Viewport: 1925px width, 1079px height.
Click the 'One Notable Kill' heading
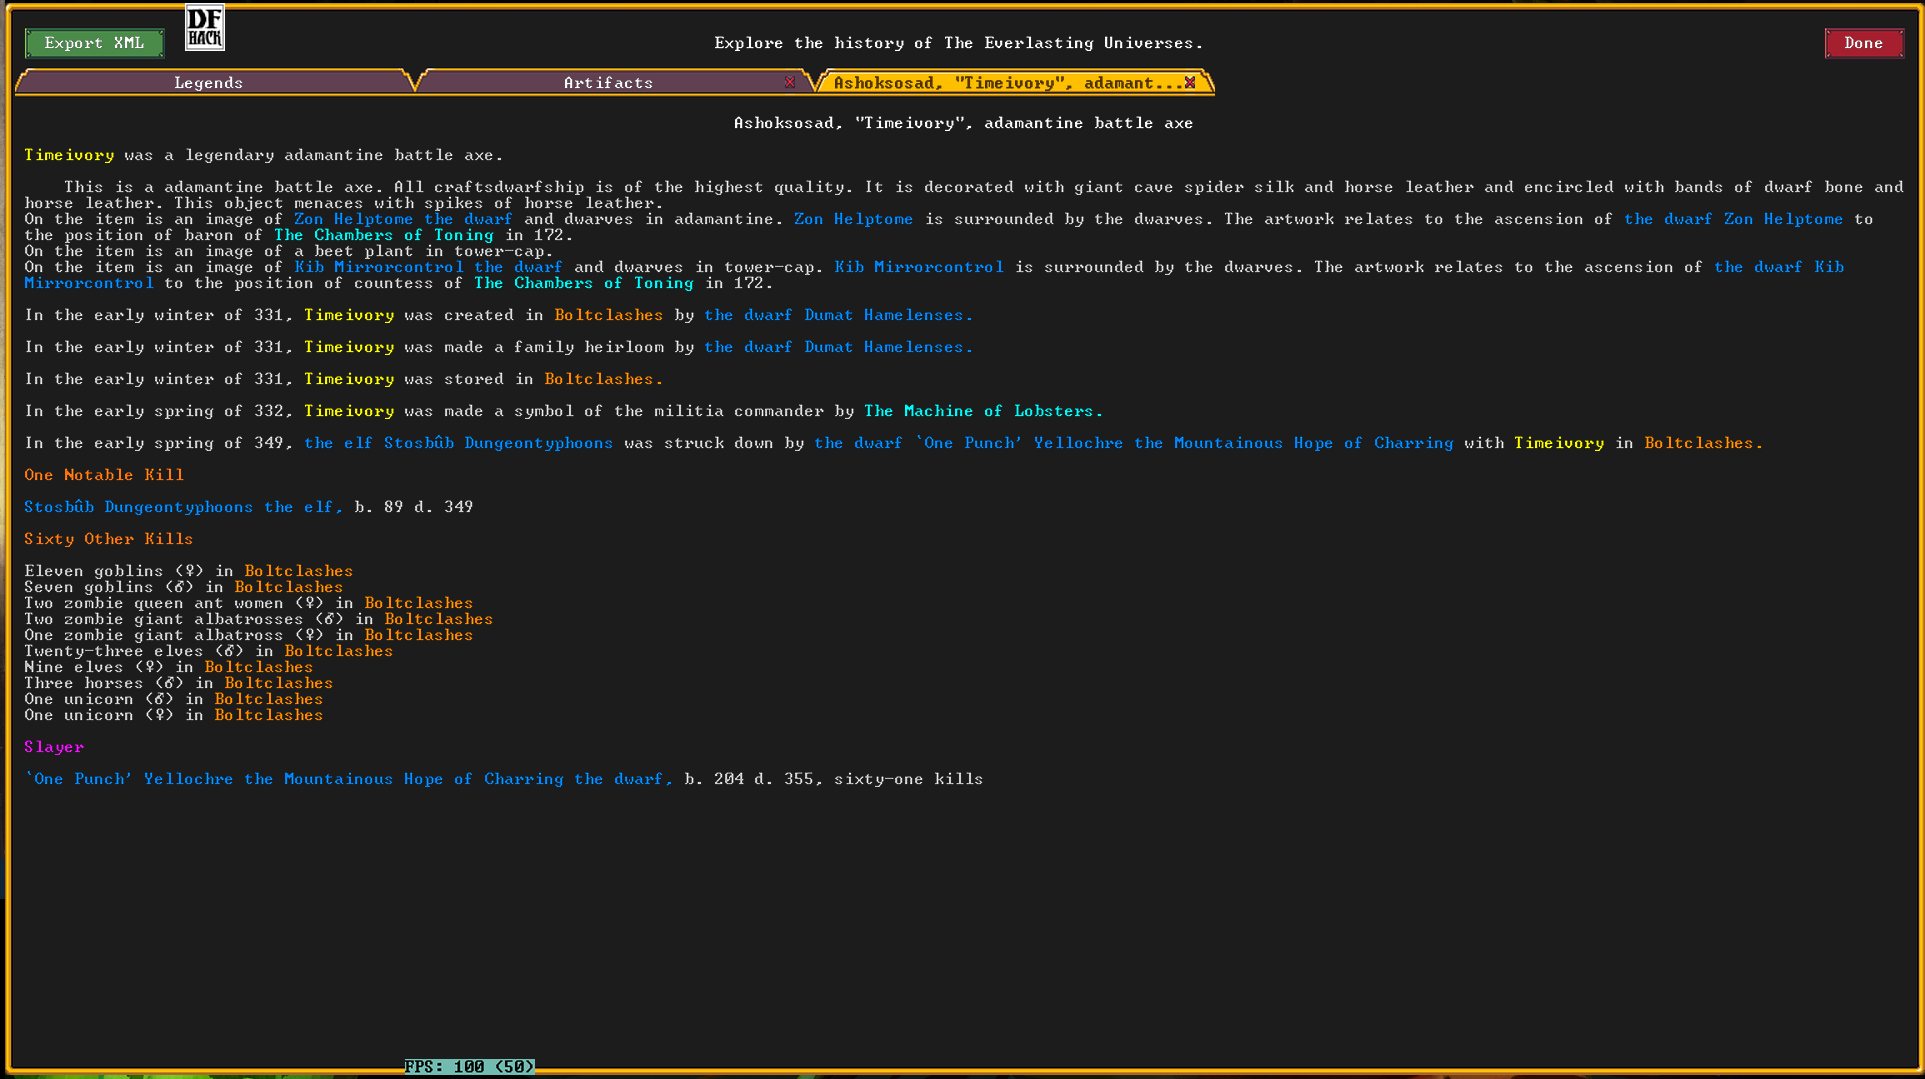(104, 475)
